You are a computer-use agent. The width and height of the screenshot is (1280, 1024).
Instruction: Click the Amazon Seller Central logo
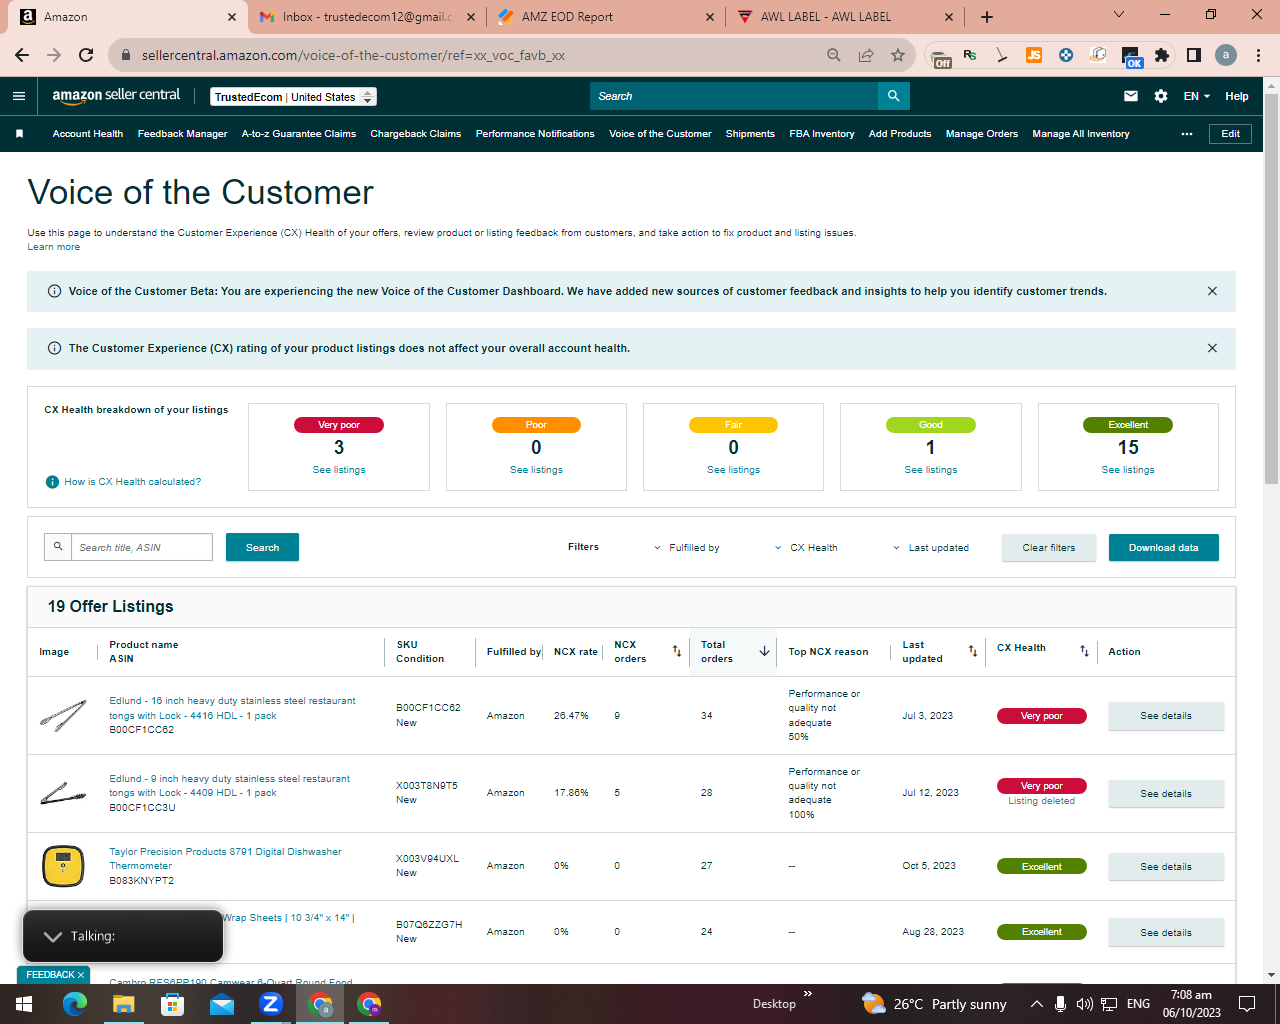pyautogui.click(x=116, y=96)
